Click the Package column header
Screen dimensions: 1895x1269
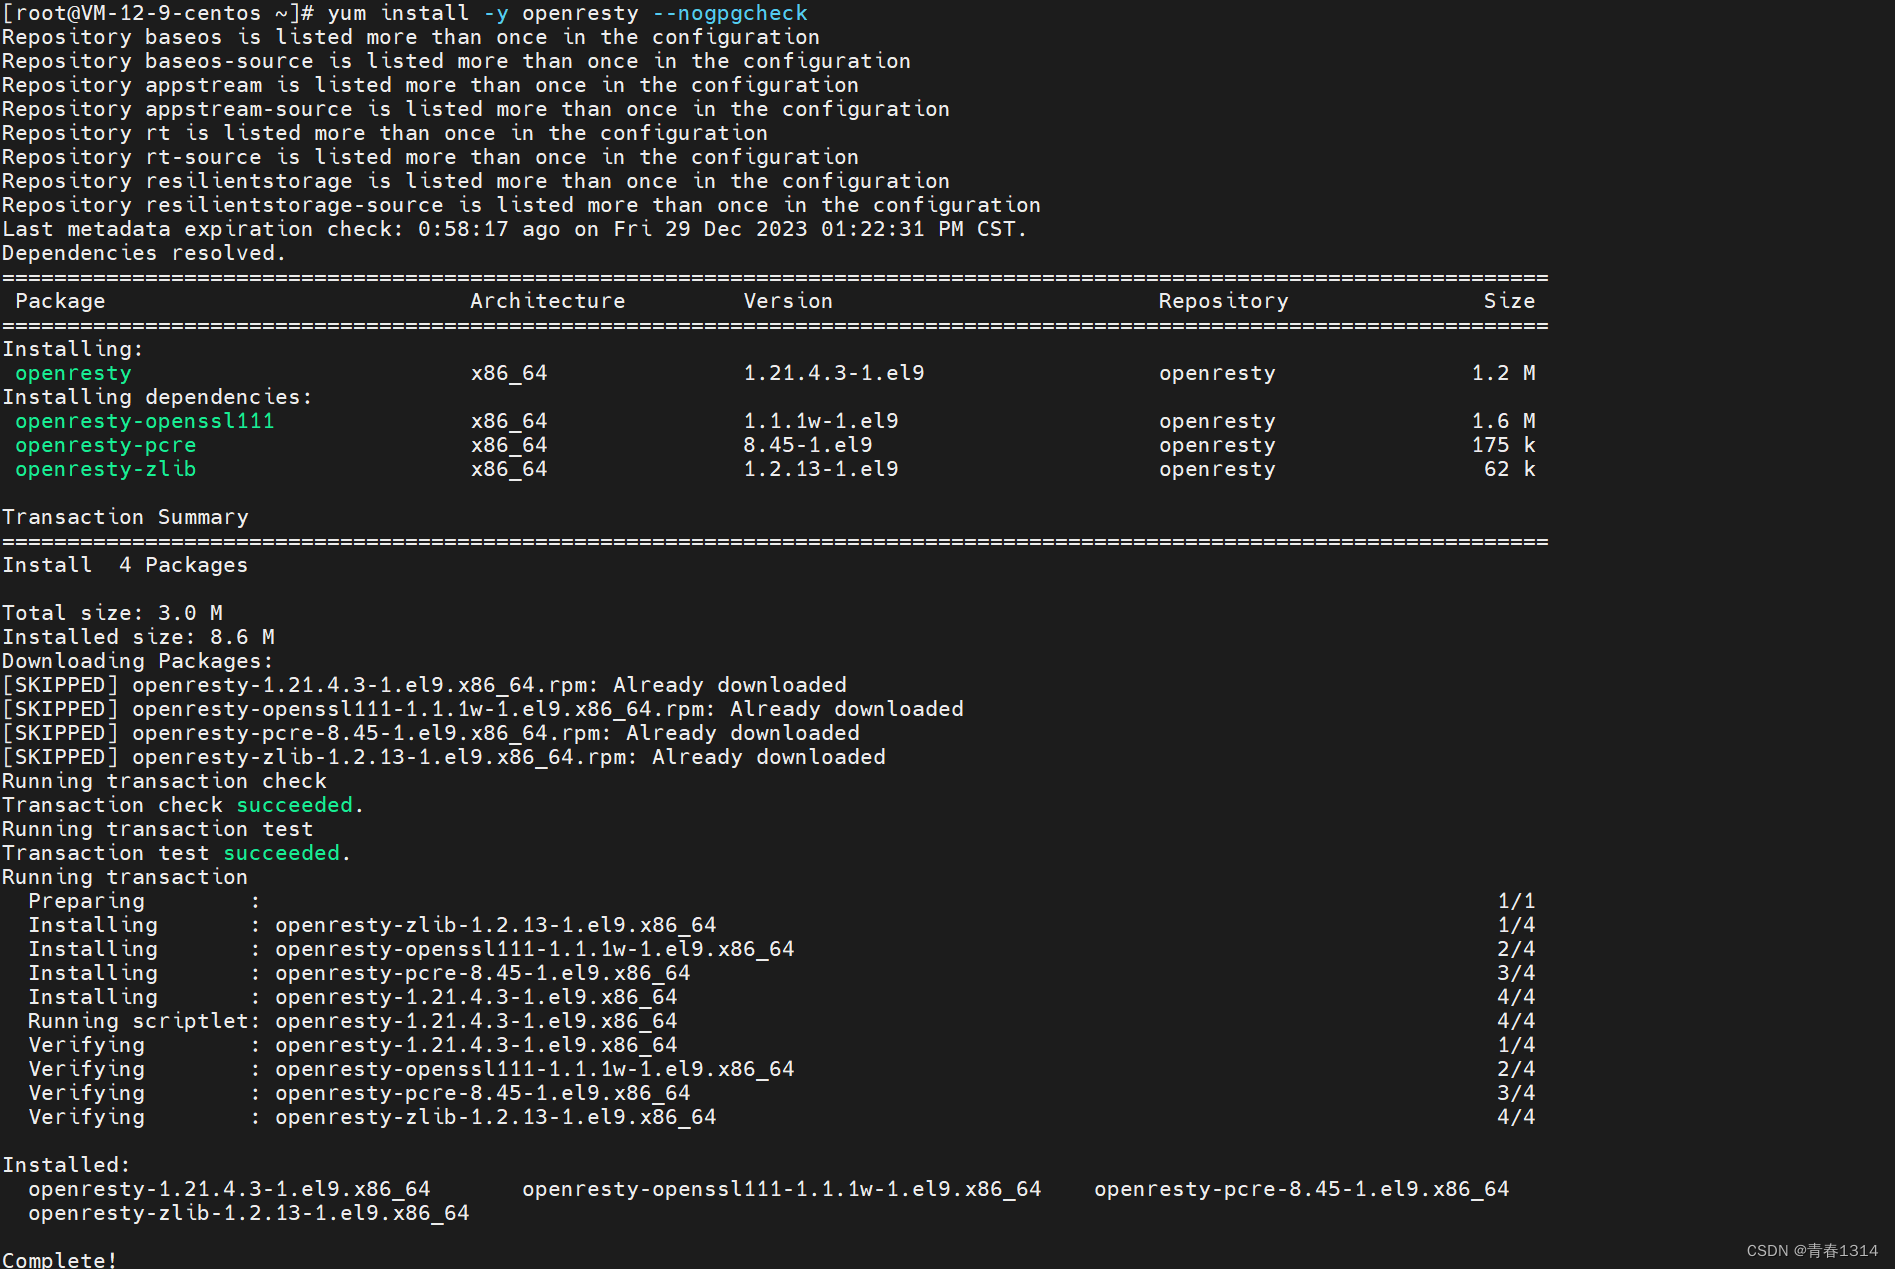tap(60, 301)
